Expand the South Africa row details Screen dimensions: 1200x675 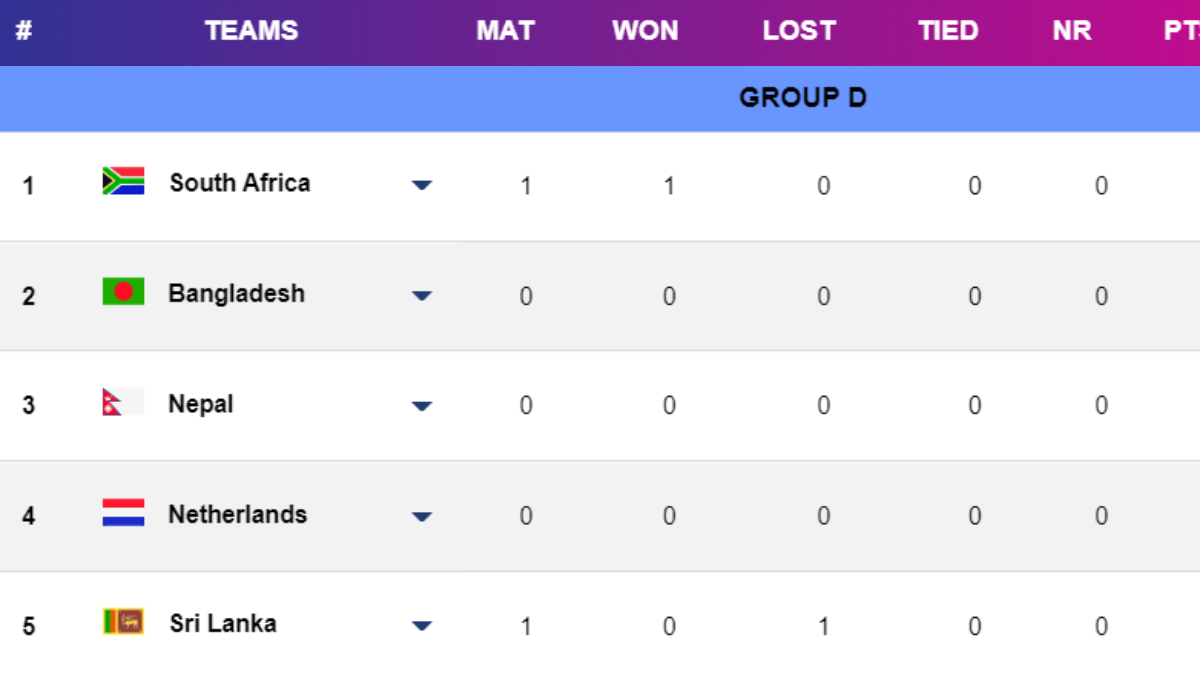[422, 185]
